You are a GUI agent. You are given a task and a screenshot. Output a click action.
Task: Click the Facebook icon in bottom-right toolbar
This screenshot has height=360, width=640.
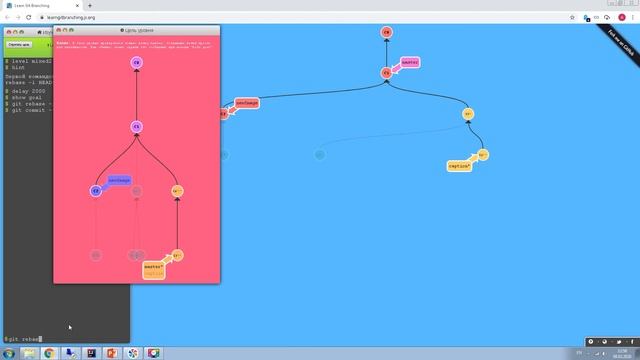pyautogui.click(x=632, y=342)
